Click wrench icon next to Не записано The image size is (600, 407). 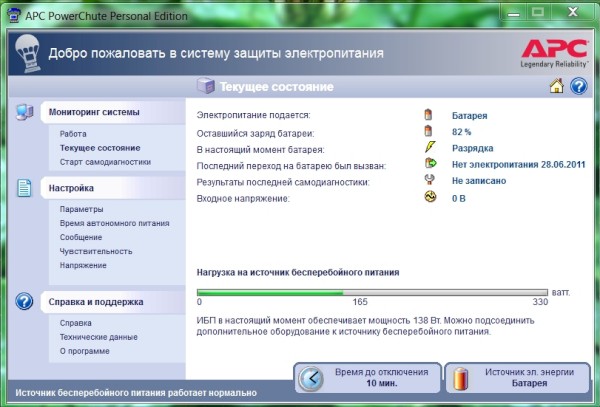tap(430, 179)
